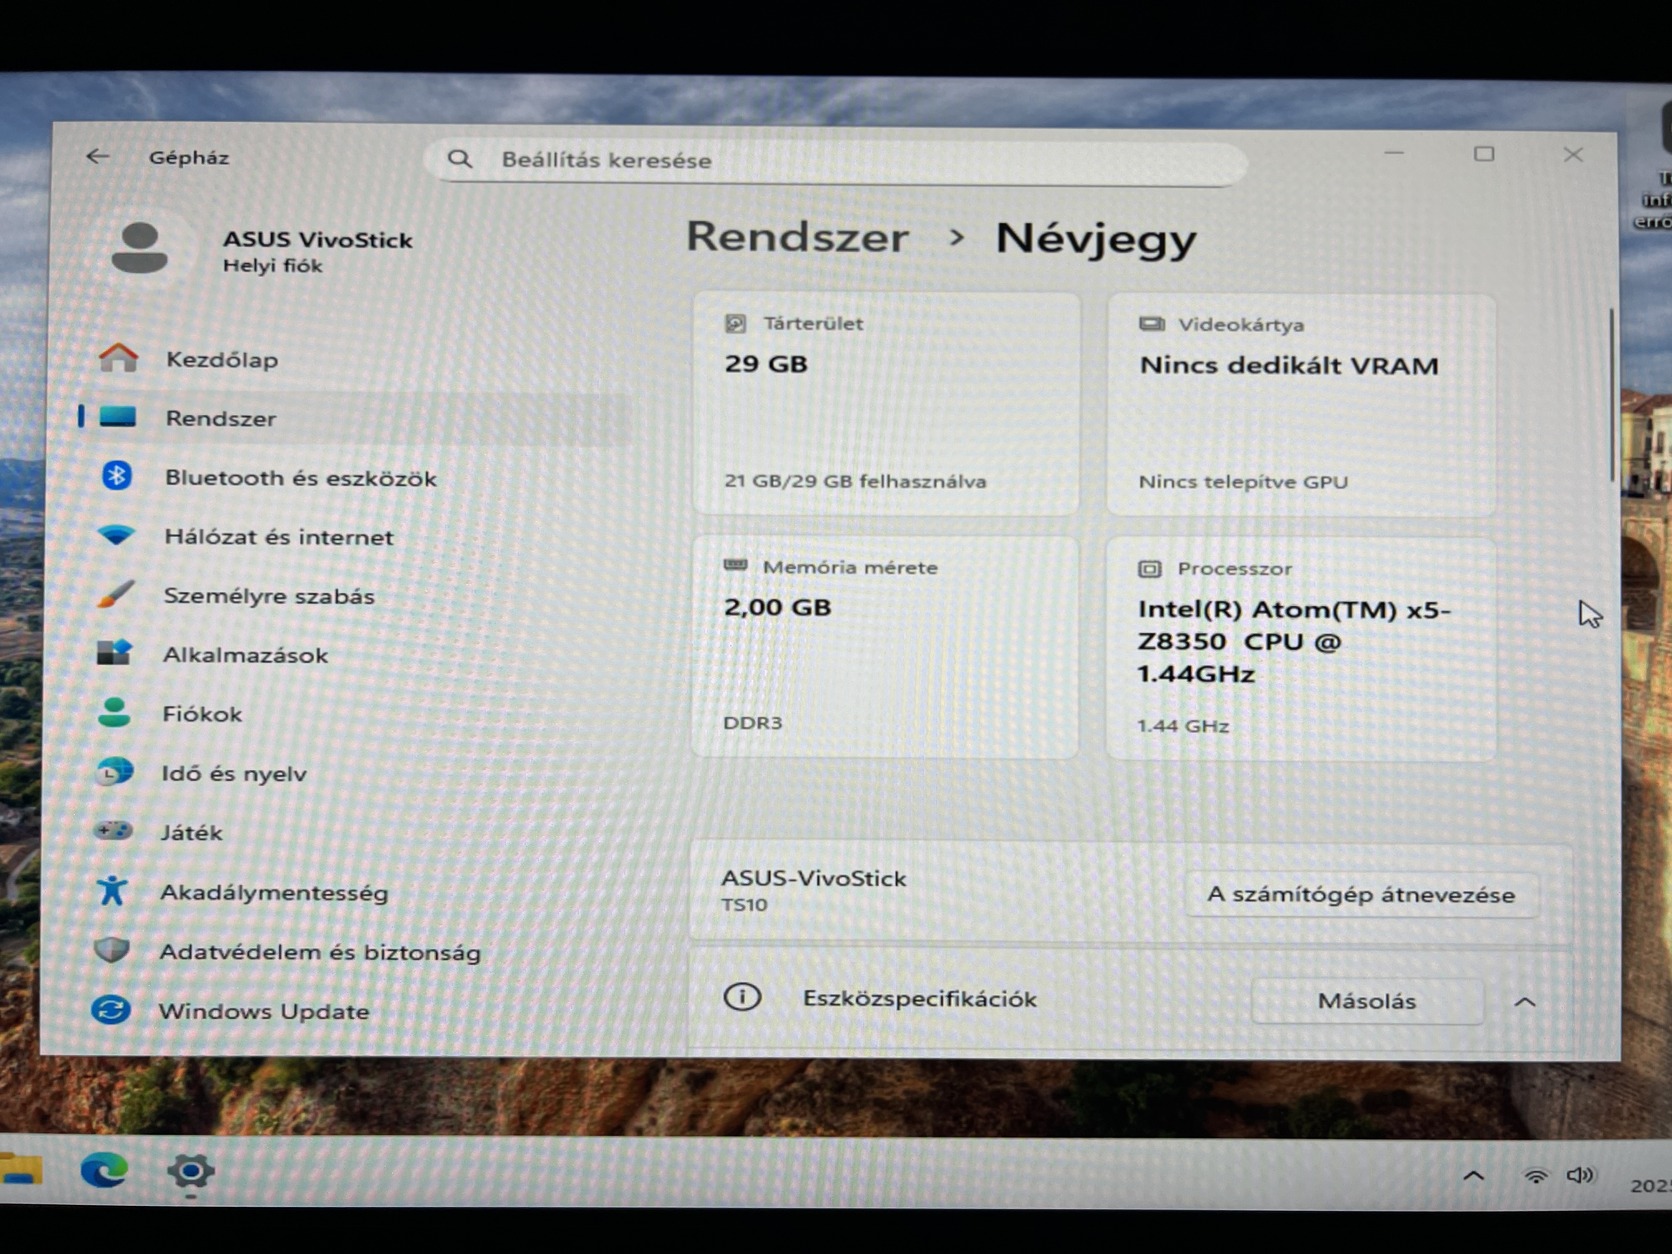Viewport: 1672px width, 1254px height.
Task: Click the Nincs telepítve GPU text
Action: coord(1243,481)
